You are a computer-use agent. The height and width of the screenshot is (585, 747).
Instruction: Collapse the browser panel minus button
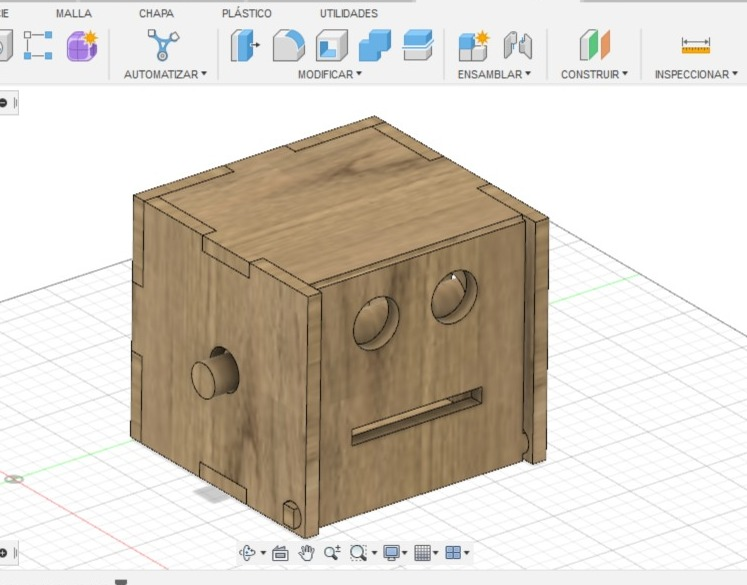pos(3,103)
